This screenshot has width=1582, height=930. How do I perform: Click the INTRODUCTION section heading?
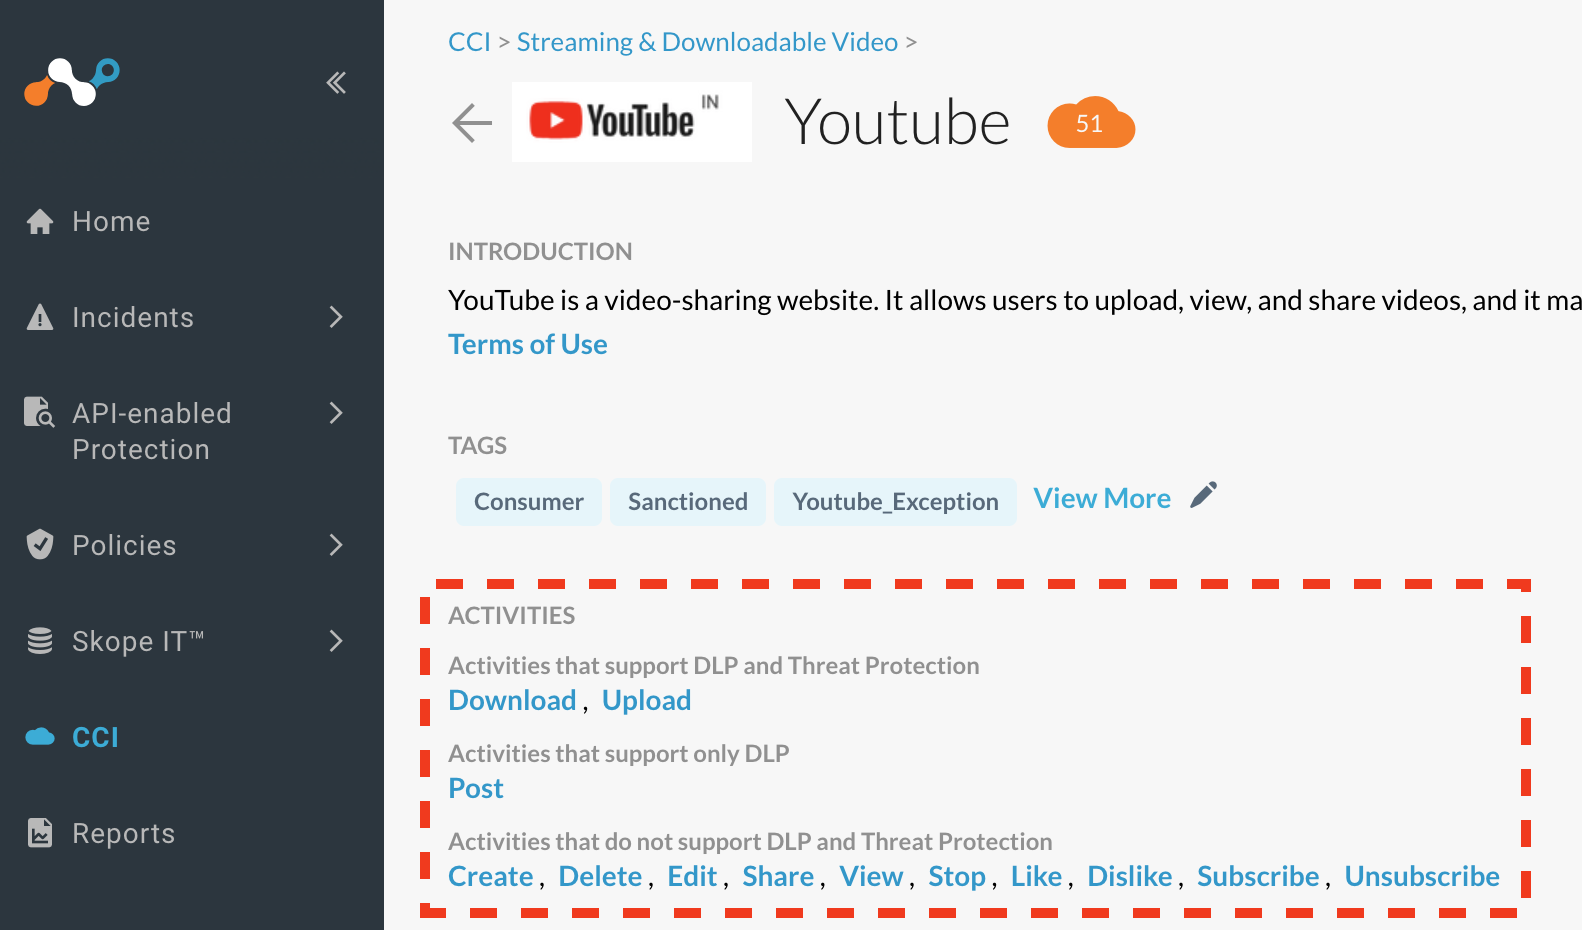540,251
